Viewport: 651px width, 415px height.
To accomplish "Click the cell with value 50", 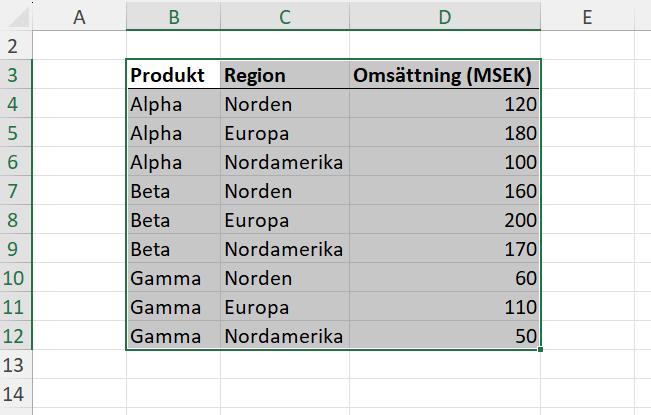I will pyautogui.click(x=444, y=336).
